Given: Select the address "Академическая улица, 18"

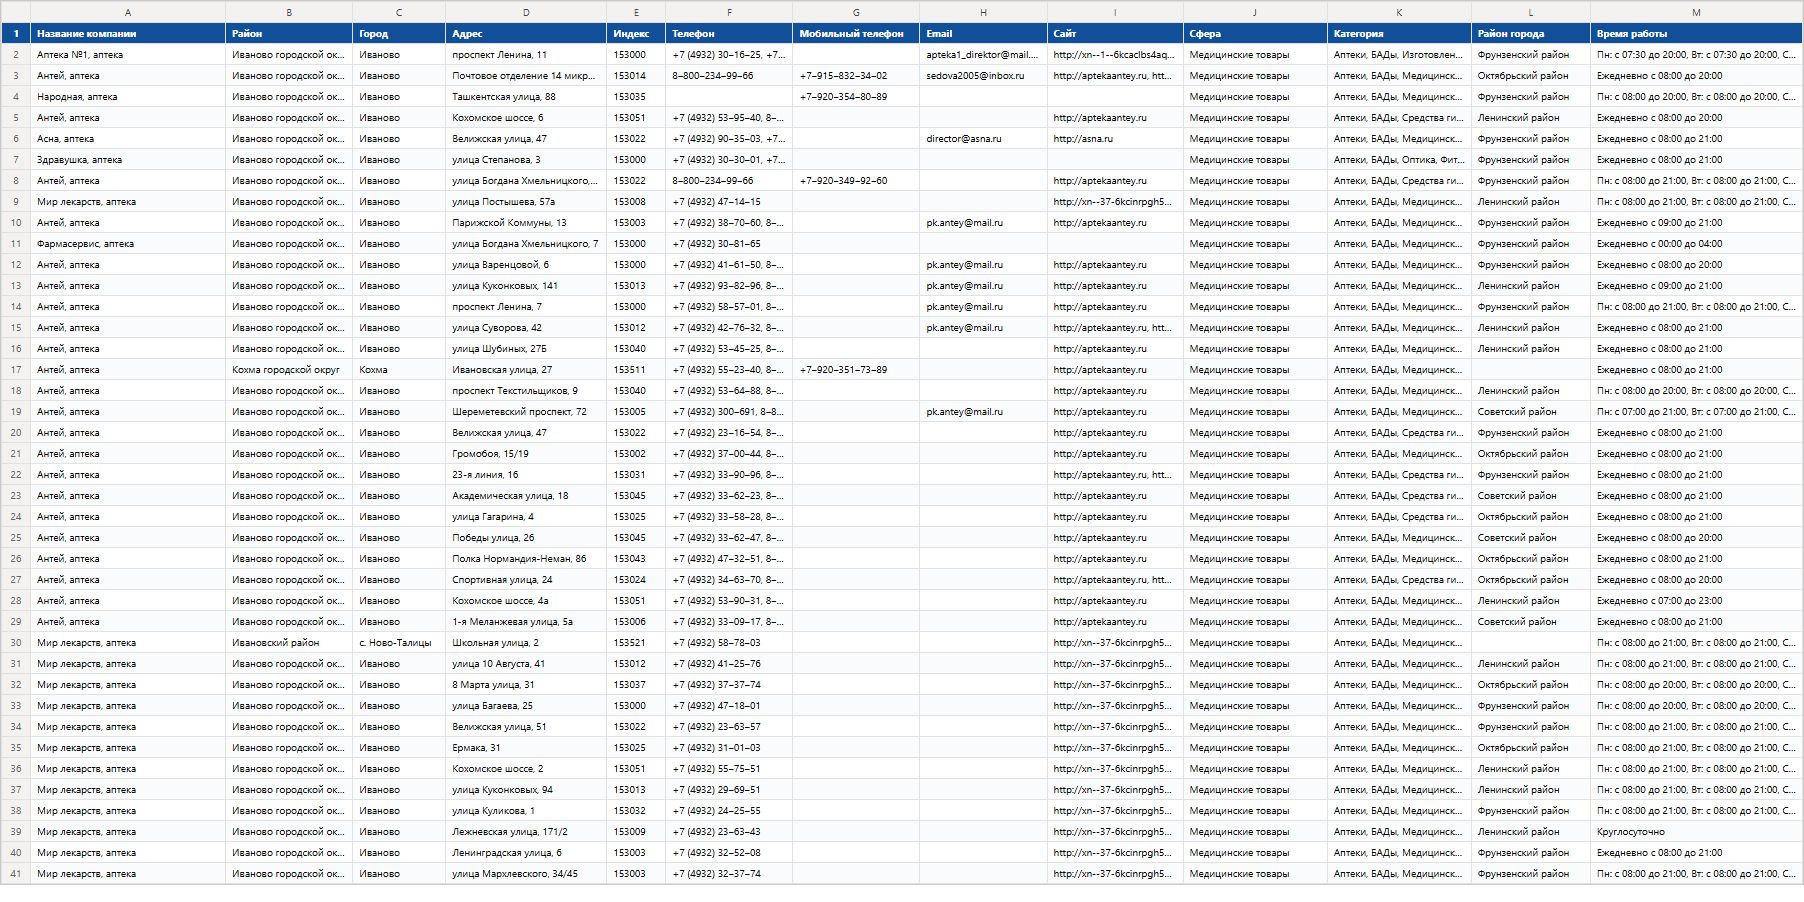Looking at the screenshot, I should (x=526, y=496).
